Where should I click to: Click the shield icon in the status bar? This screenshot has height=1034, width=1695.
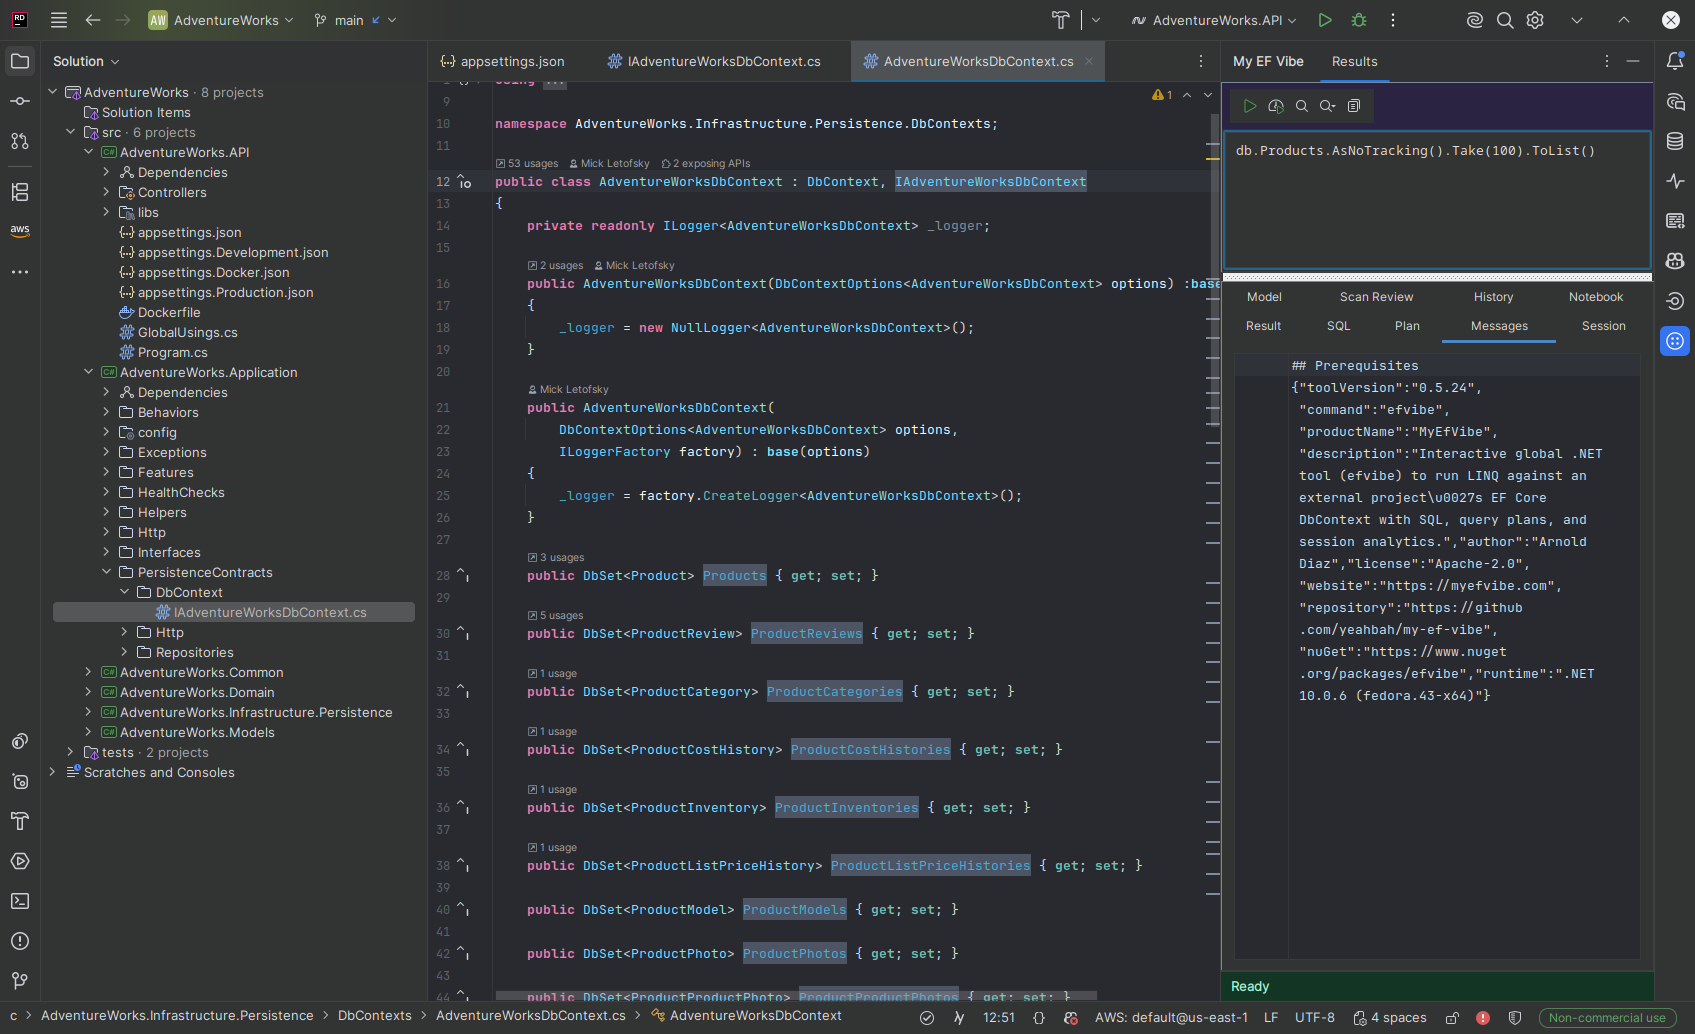coord(1515,1018)
